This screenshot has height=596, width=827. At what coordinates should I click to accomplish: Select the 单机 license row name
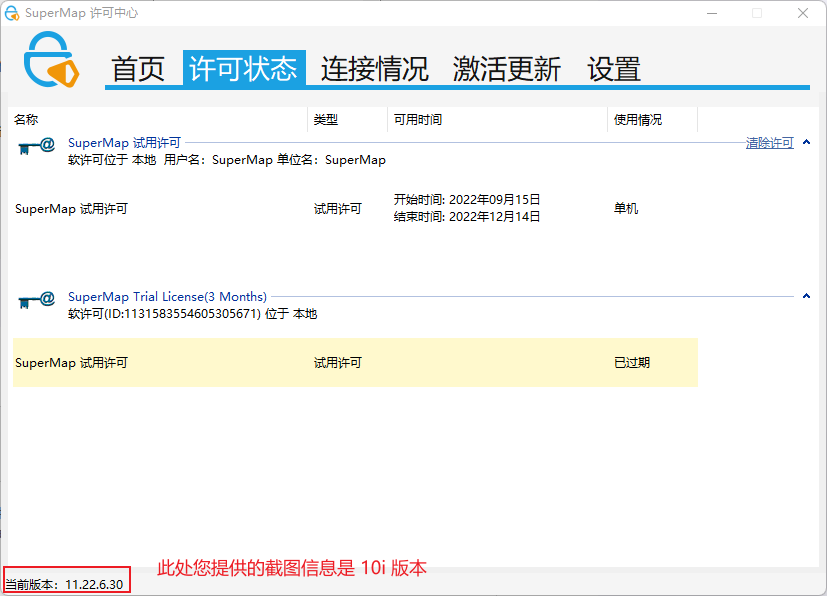(71, 209)
